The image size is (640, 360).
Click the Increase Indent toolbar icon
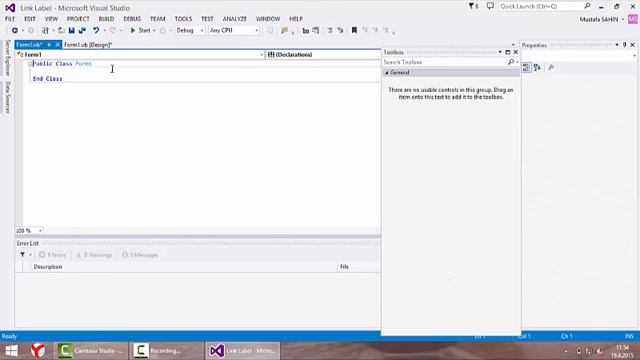coord(340,31)
